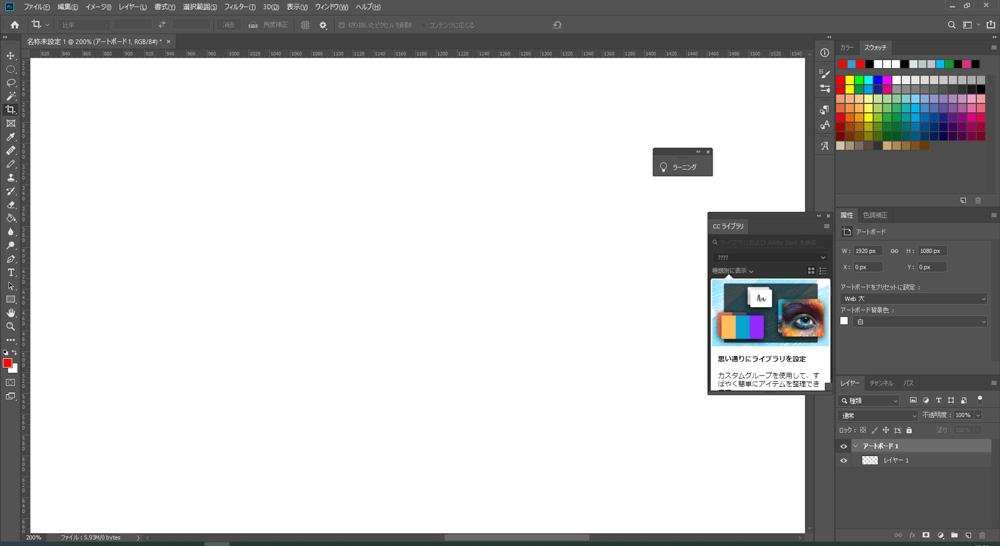This screenshot has width=1000, height=546.
Task: Select the Eraser tool
Action: [11, 205]
